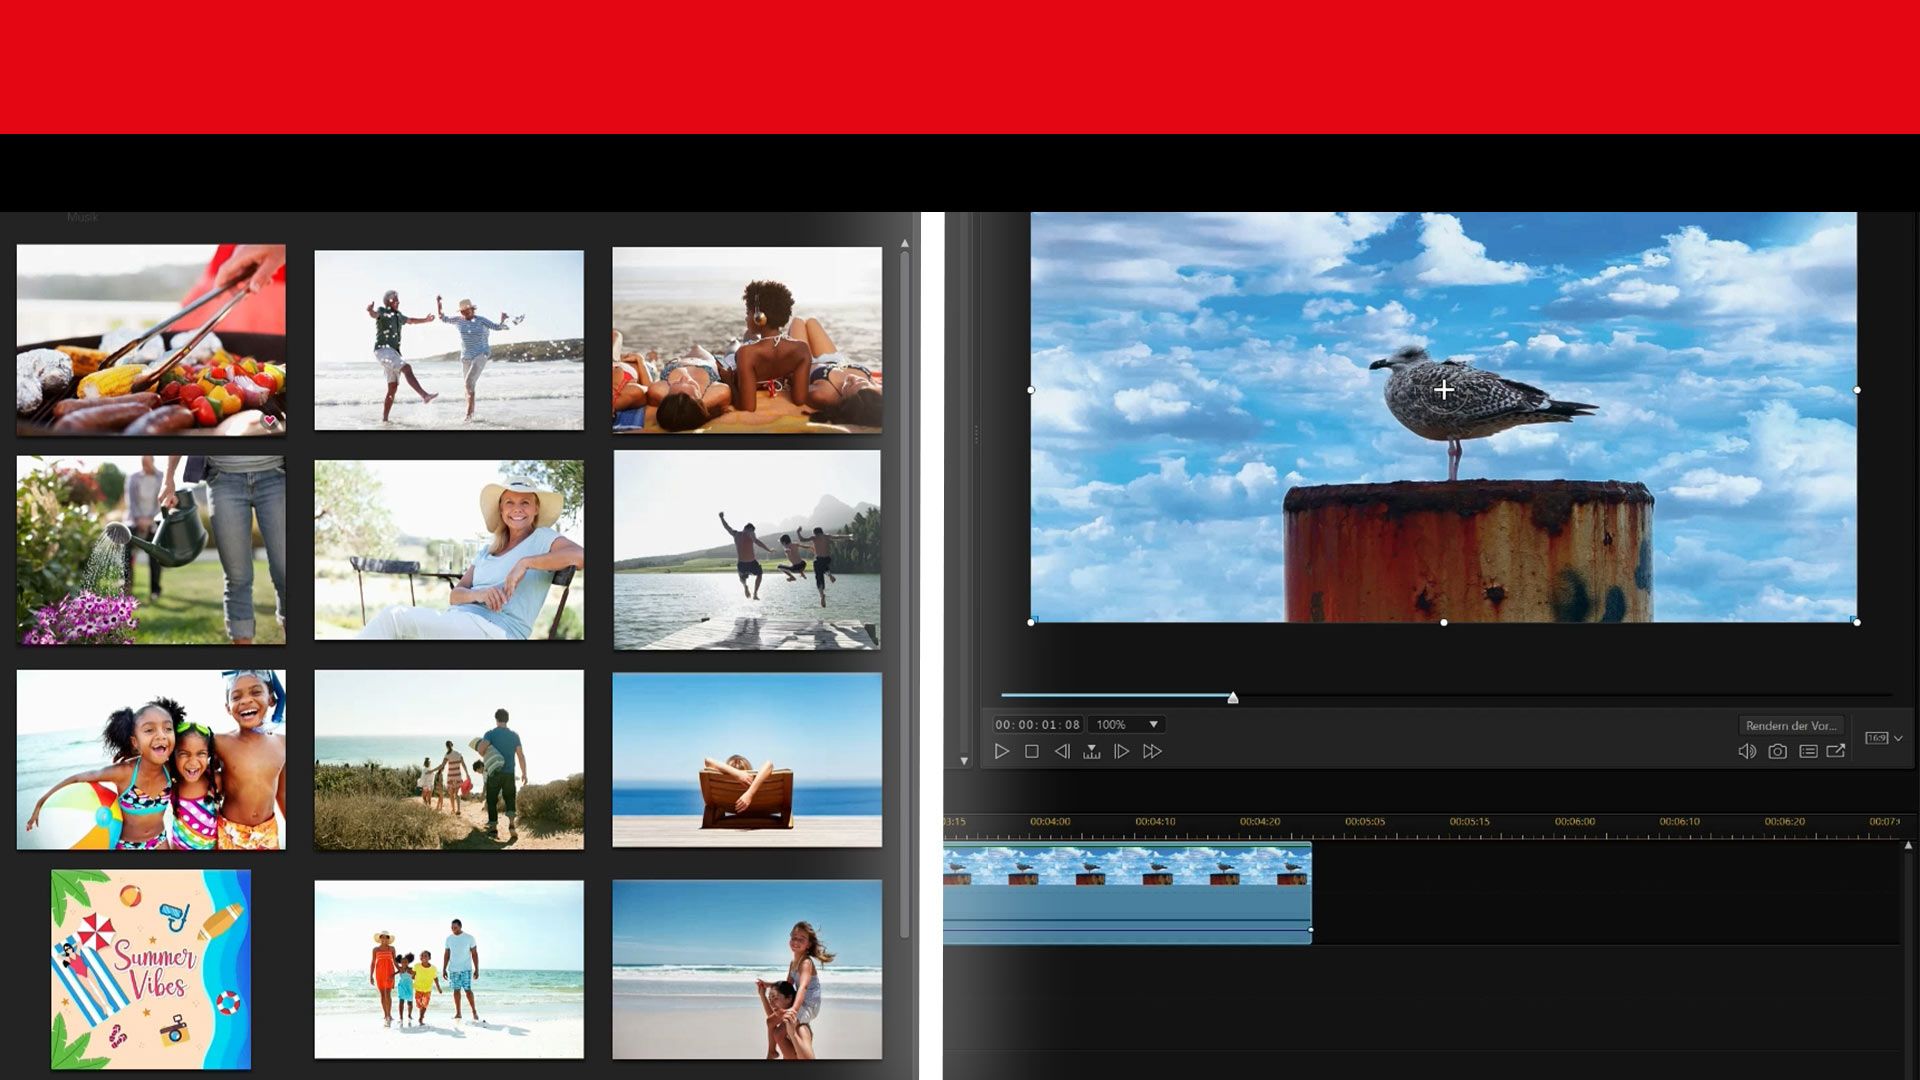1920x1080 pixels.
Task: Click the media library scroll-up arrow
Action: tap(904, 243)
